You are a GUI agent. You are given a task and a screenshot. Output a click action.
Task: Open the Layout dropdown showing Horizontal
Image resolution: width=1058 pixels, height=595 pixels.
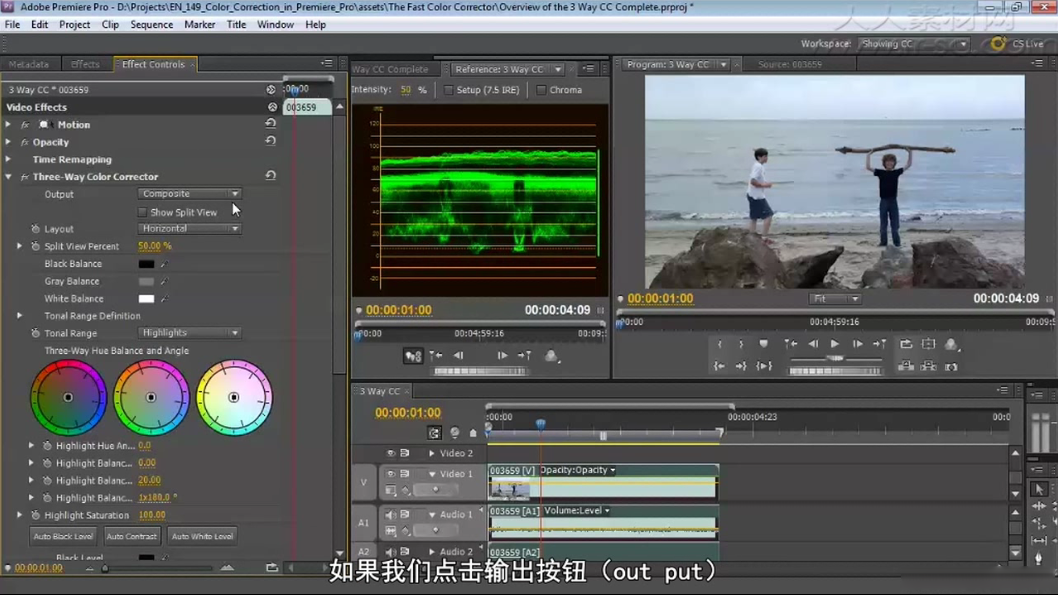(189, 229)
